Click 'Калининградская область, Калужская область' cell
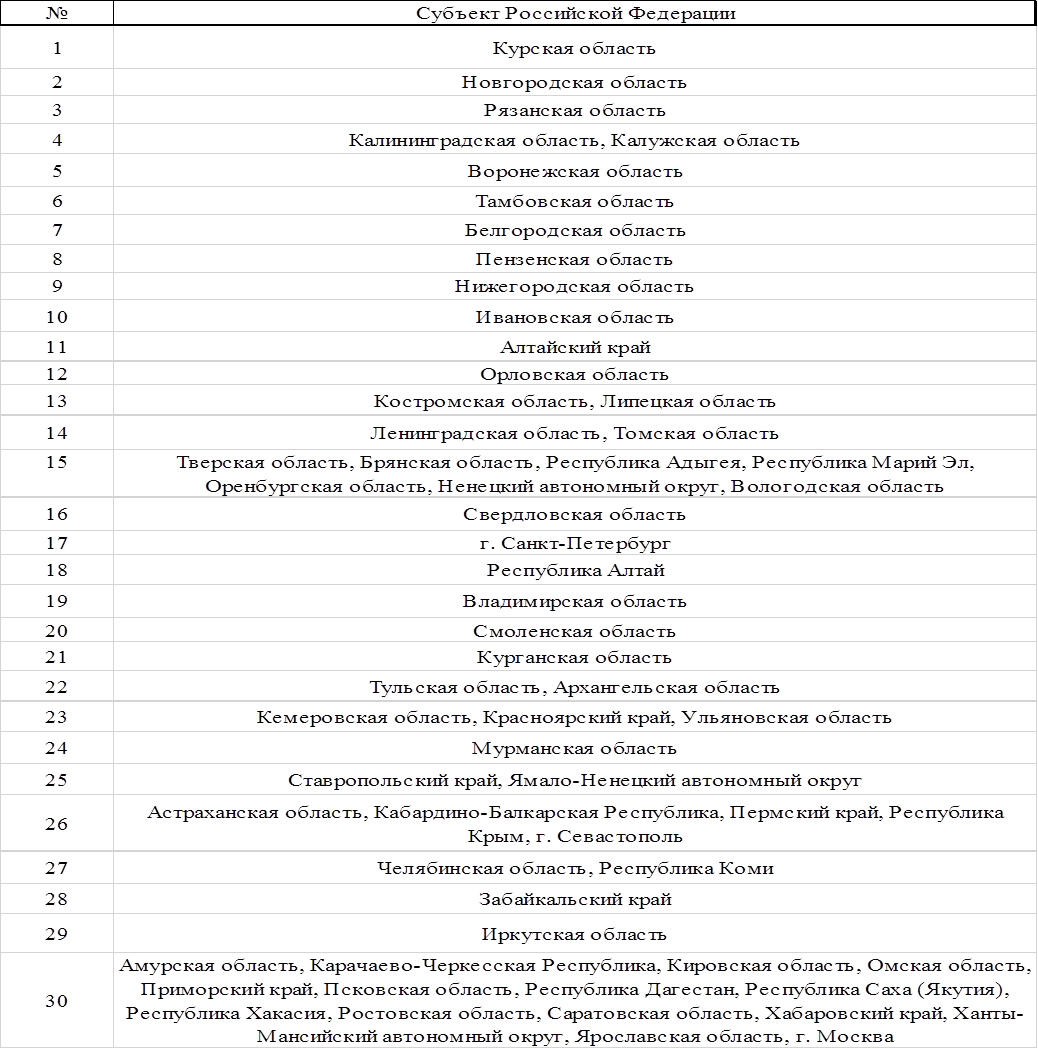This screenshot has width=1038, height=1049. coord(575,139)
